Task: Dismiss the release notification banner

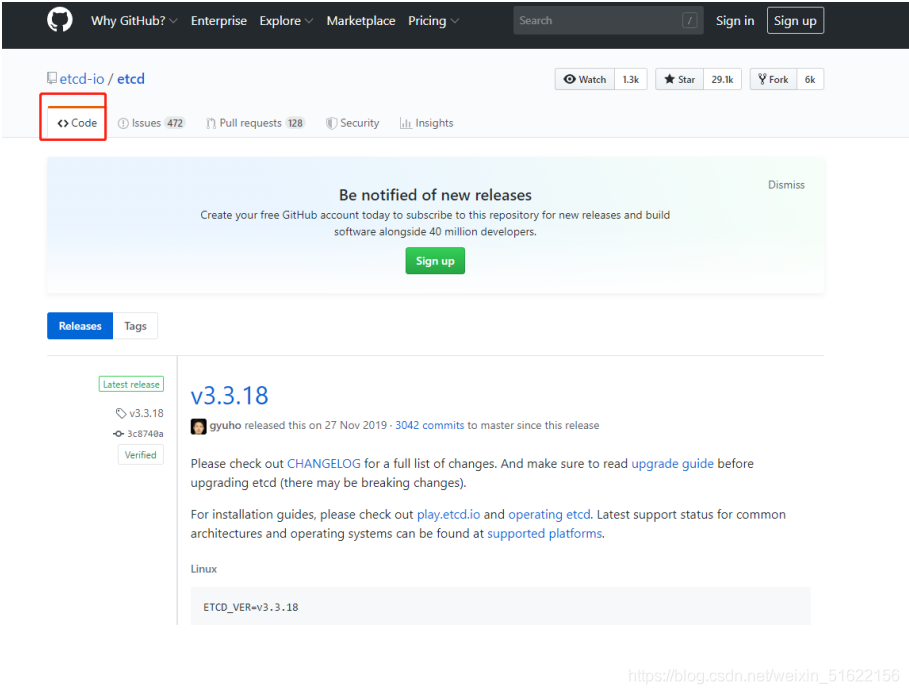Action: tap(786, 185)
